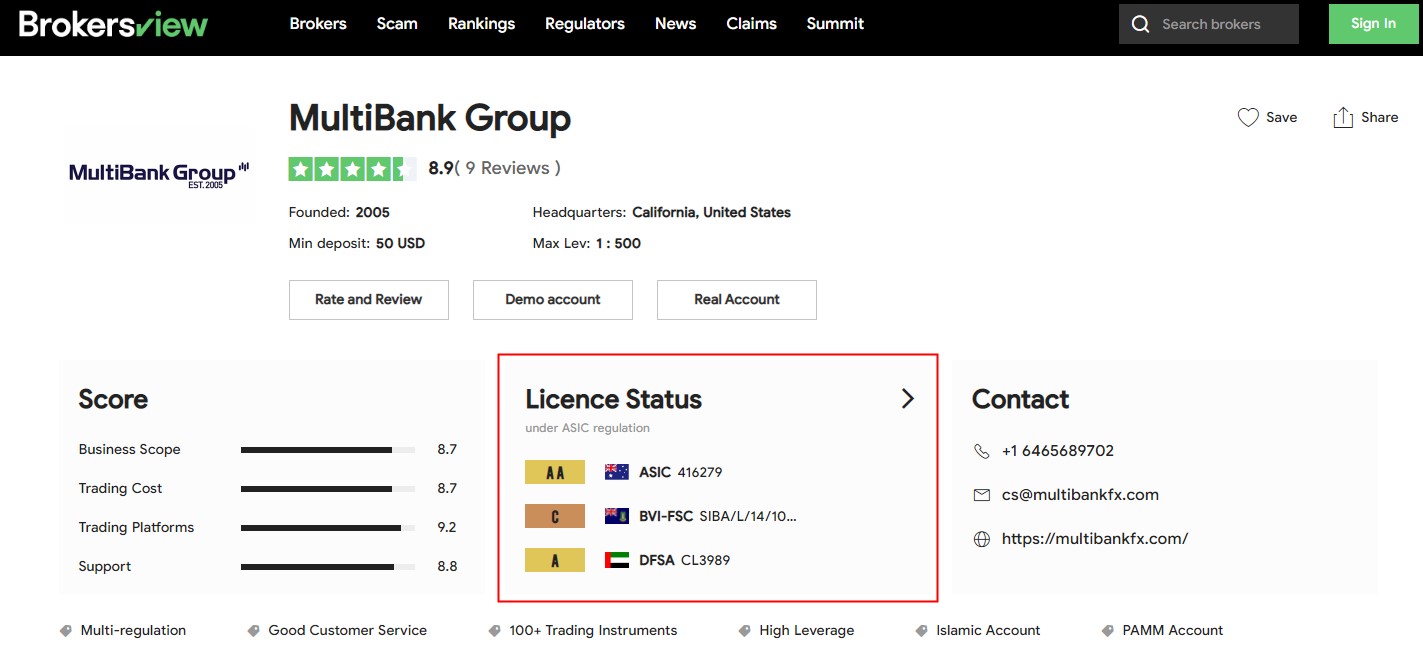The image size is (1423, 654).
Task: Click the Rate and Review button
Action: [368, 300]
